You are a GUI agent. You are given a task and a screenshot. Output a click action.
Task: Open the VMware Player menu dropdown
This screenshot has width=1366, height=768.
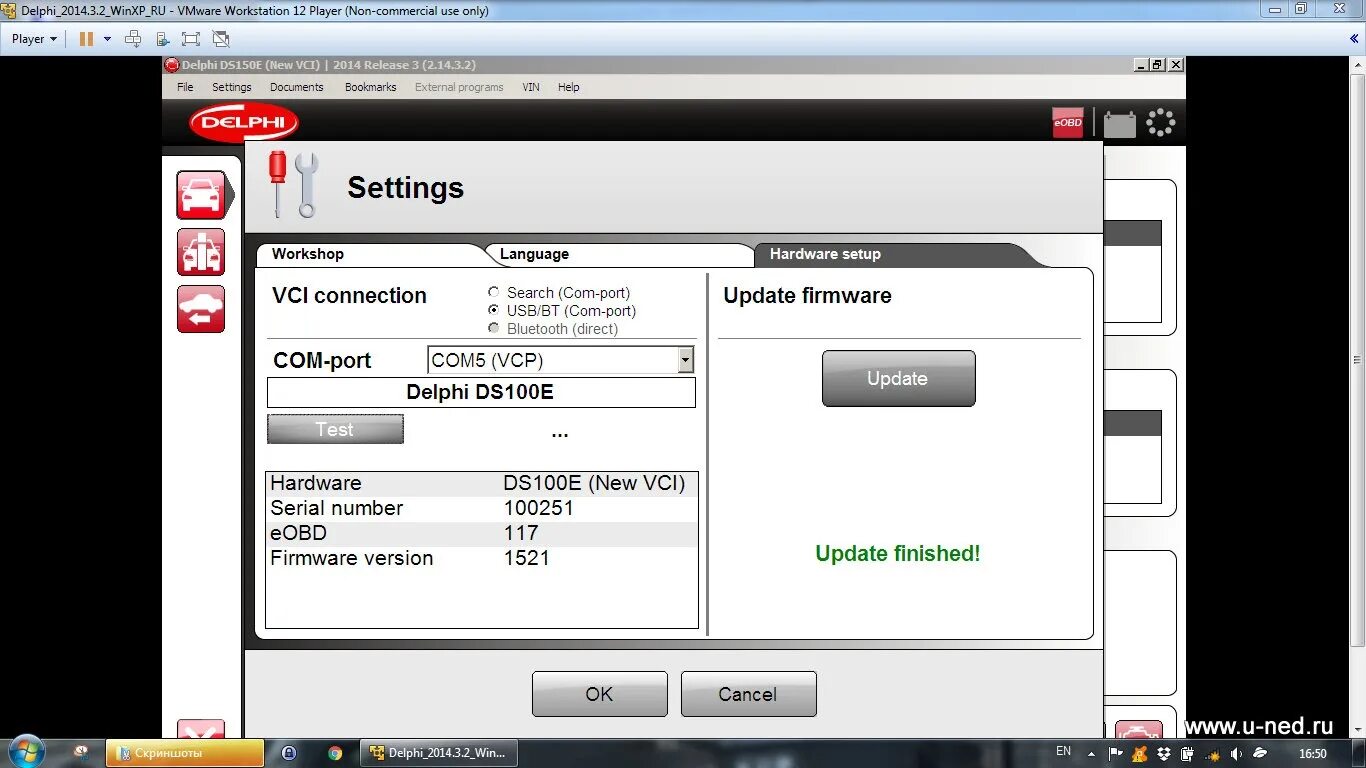pyautogui.click(x=34, y=39)
